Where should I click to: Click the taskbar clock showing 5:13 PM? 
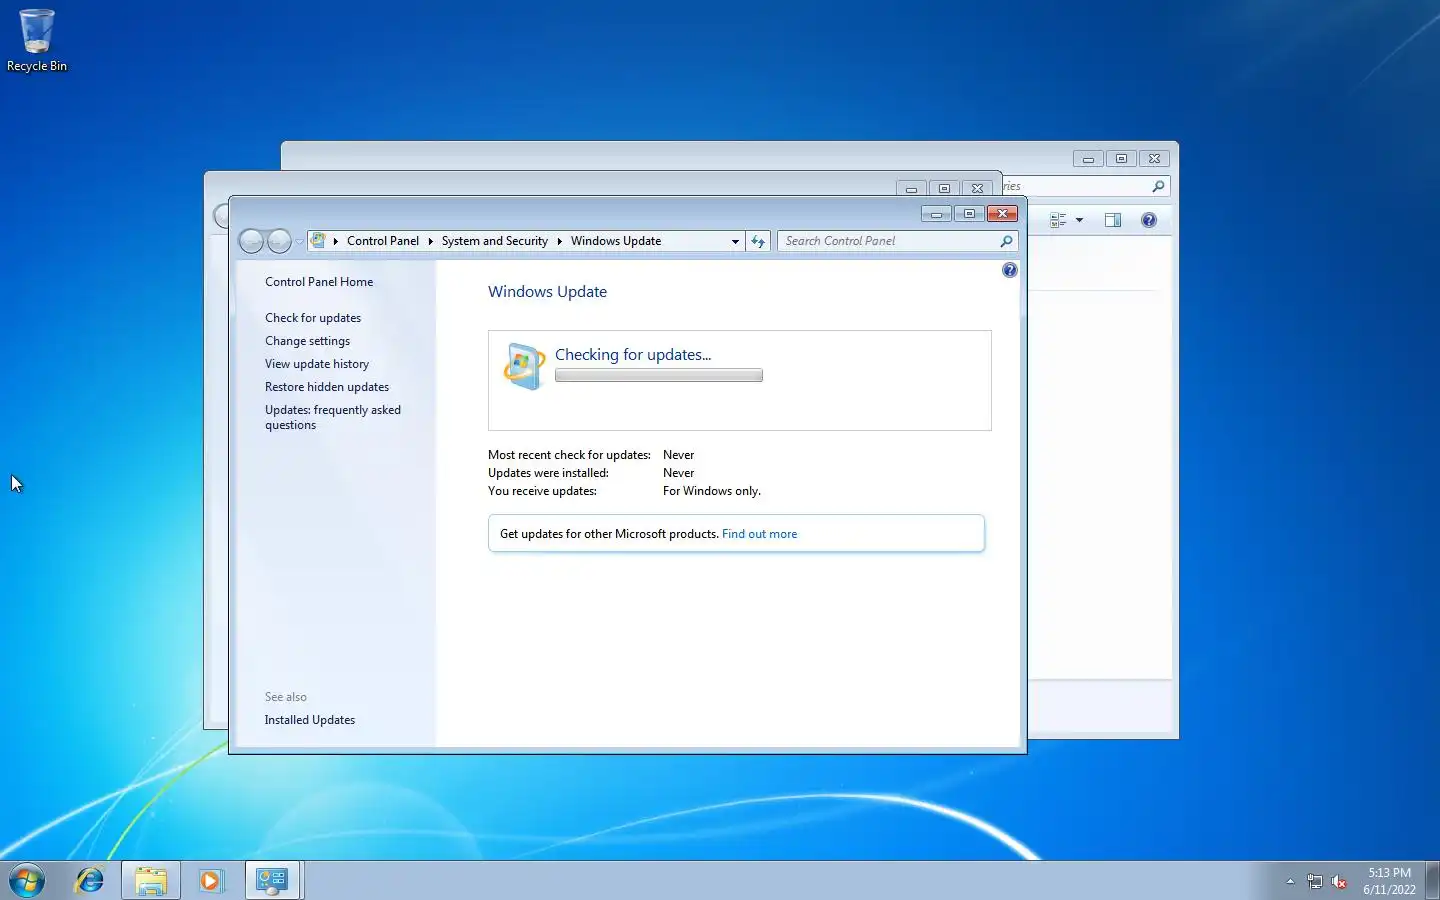(x=1389, y=881)
